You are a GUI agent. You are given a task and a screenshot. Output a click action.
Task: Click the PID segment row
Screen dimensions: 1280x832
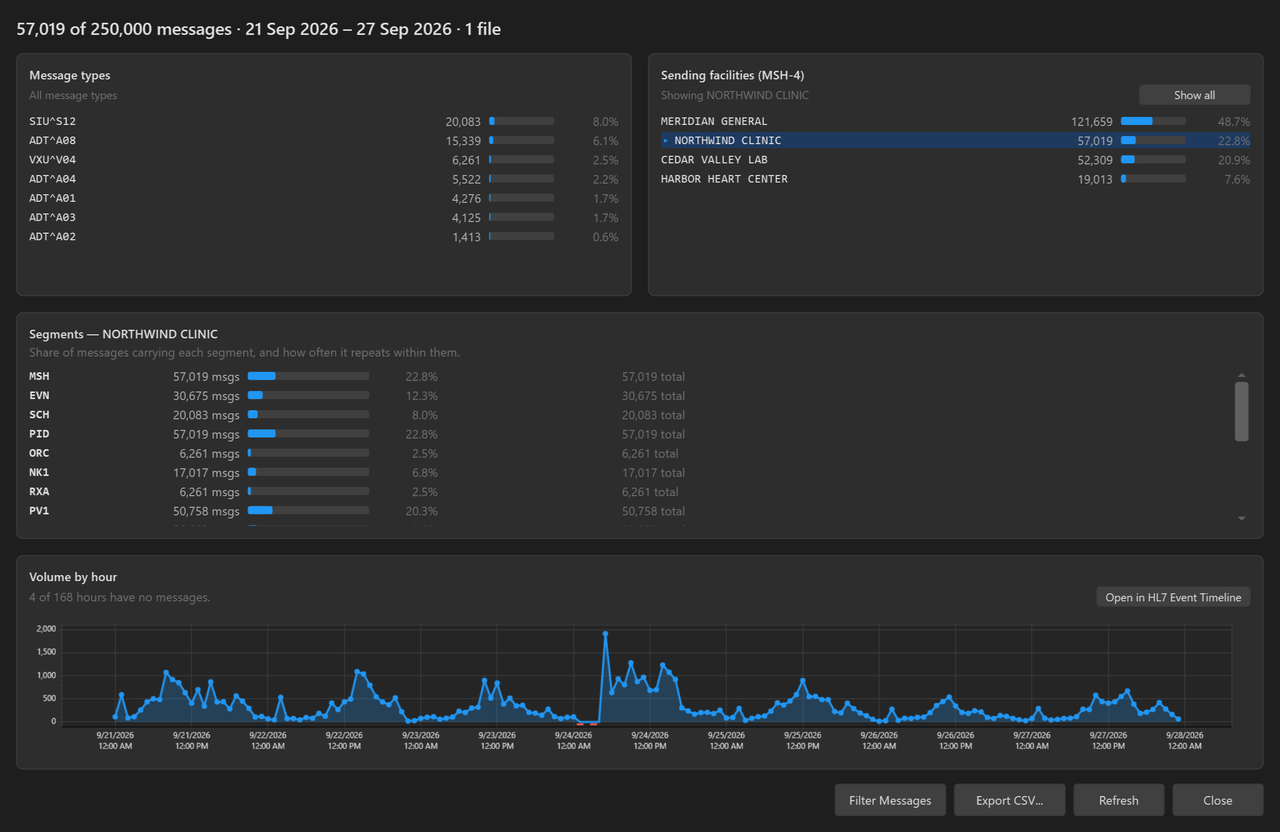coord(630,434)
